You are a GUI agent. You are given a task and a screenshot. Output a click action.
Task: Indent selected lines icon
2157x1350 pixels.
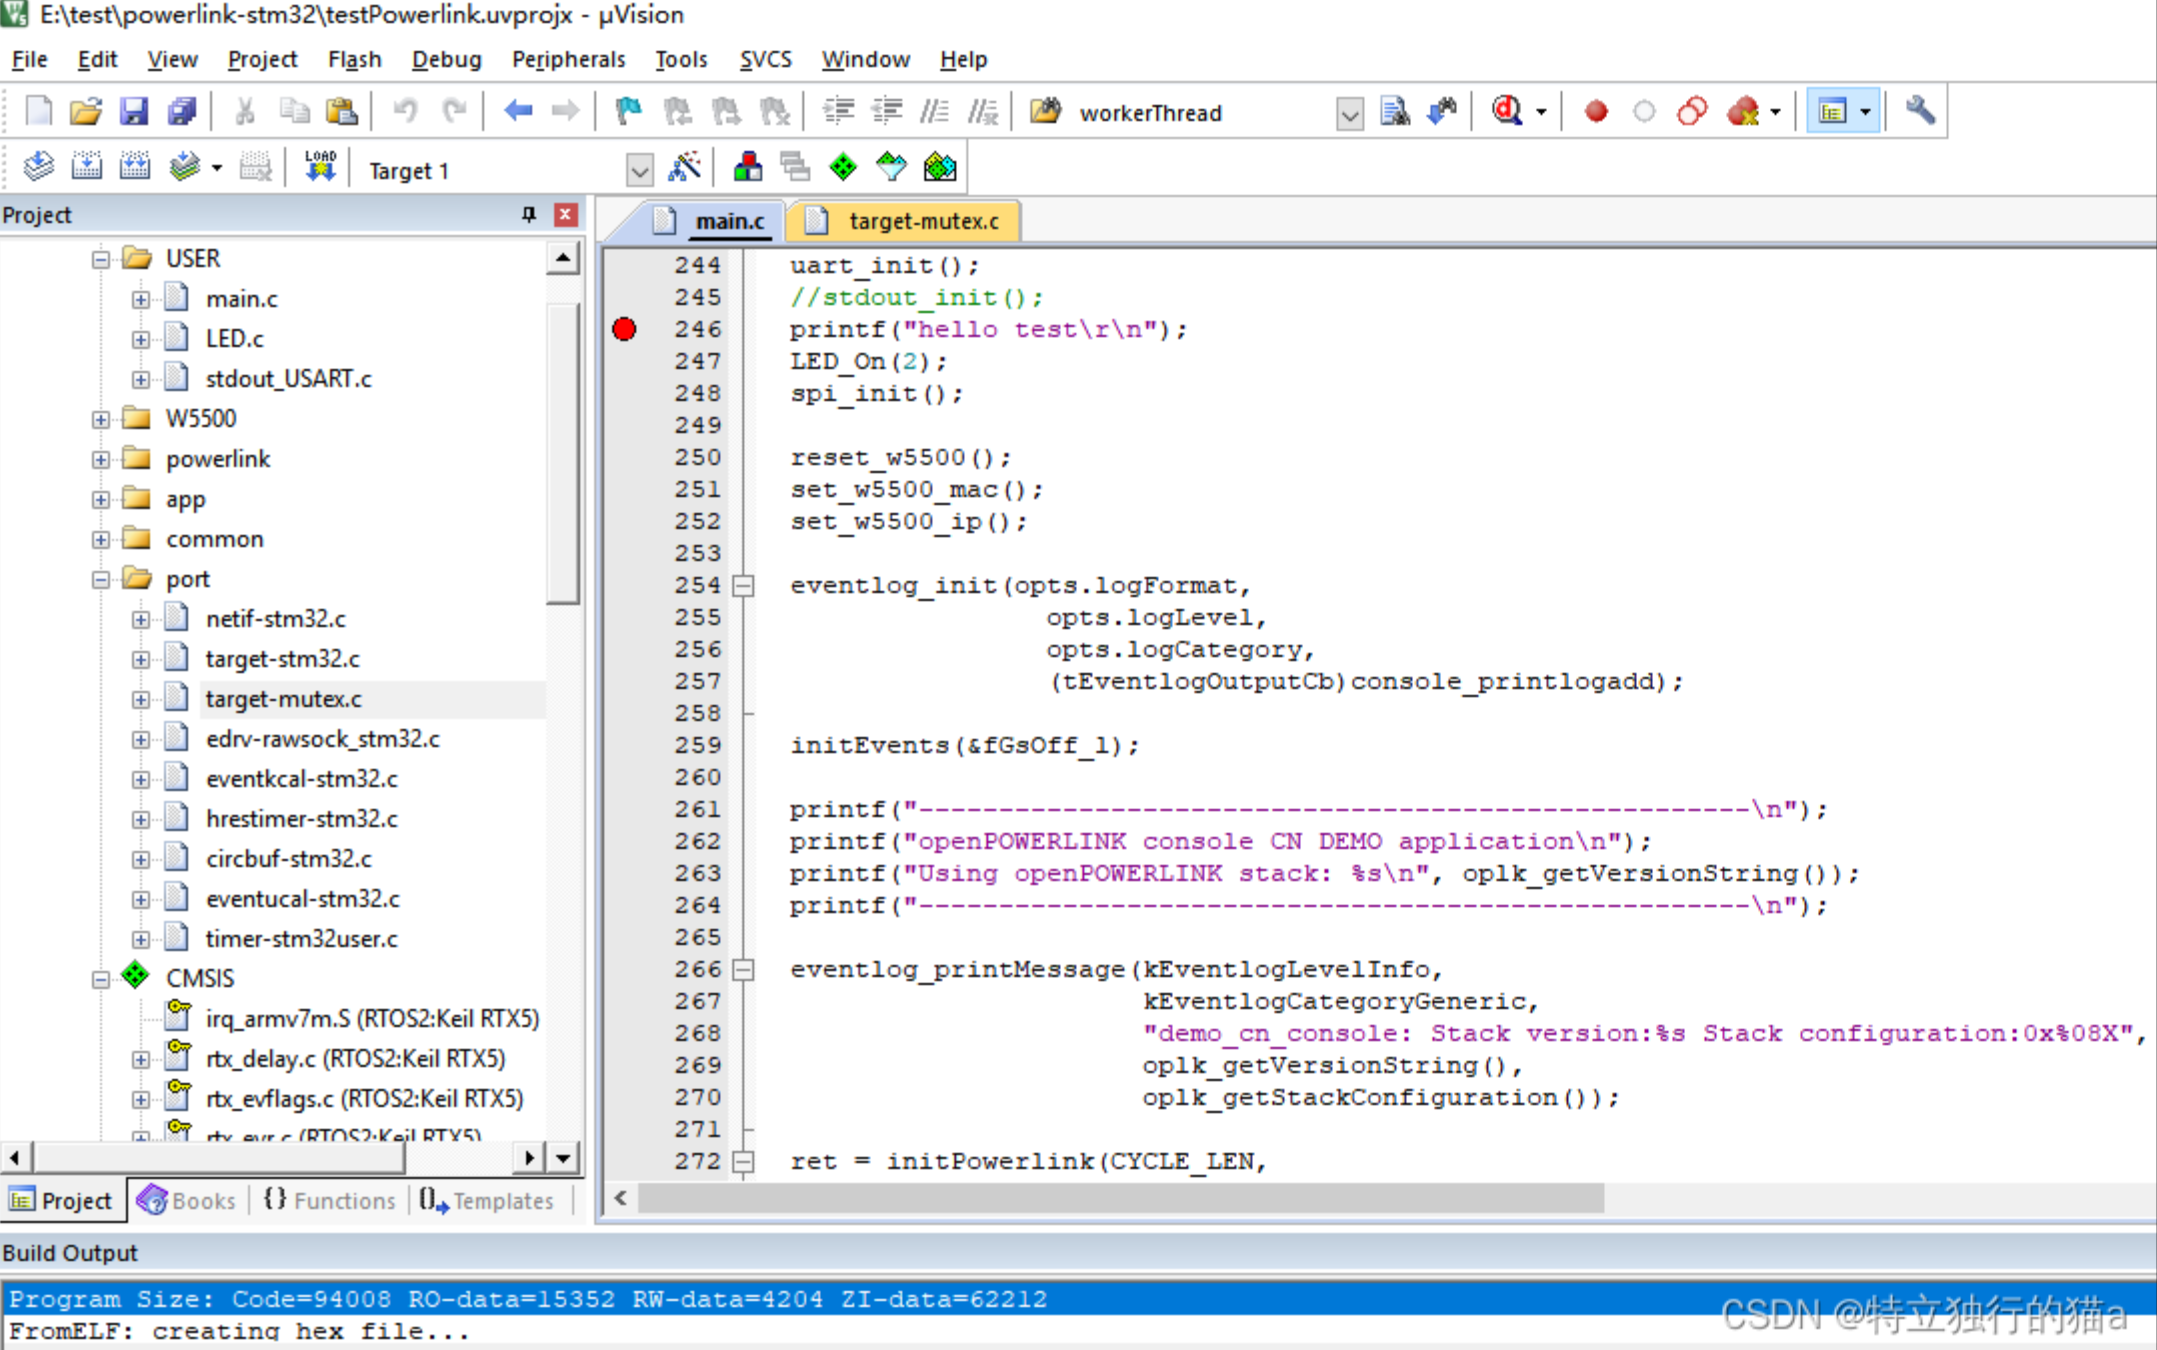pyautogui.click(x=838, y=111)
